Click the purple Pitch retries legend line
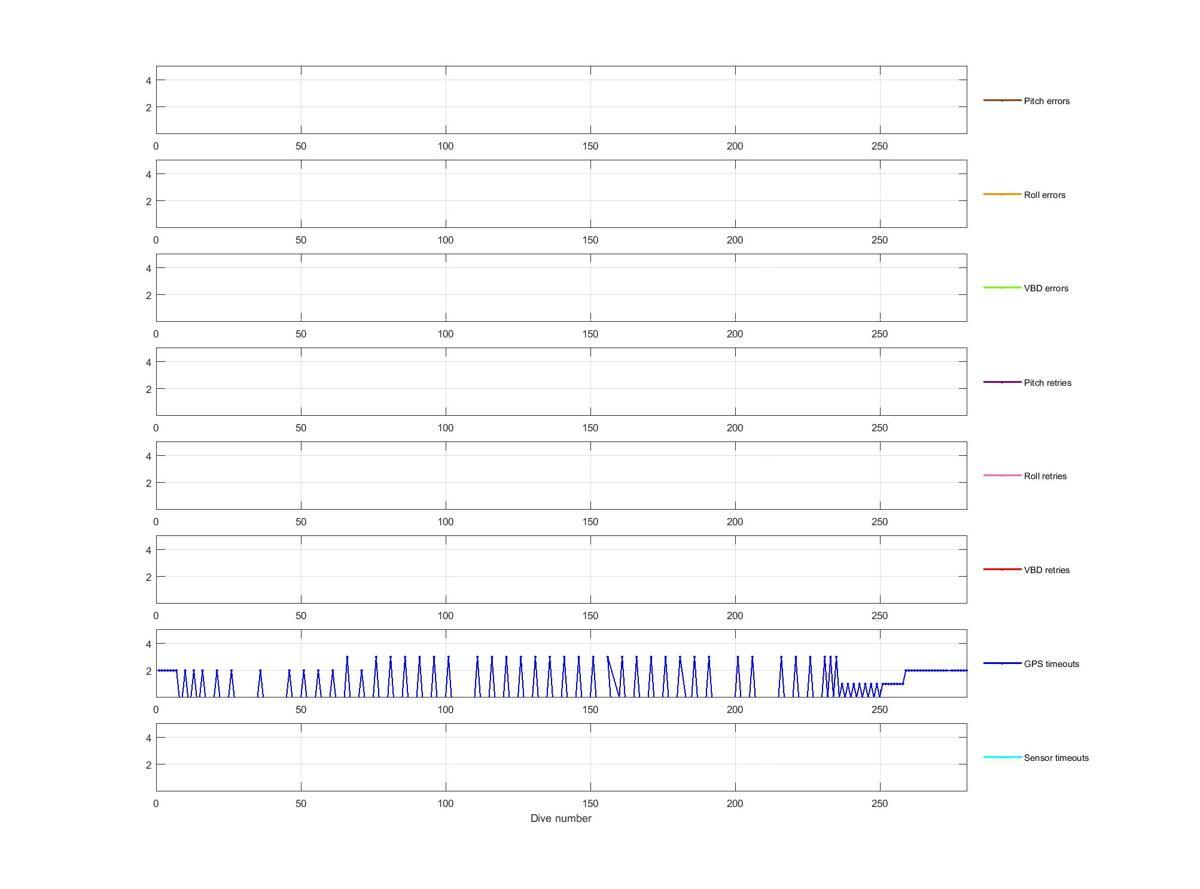The width and height of the screenshot is (1200, 889). 1002,382
